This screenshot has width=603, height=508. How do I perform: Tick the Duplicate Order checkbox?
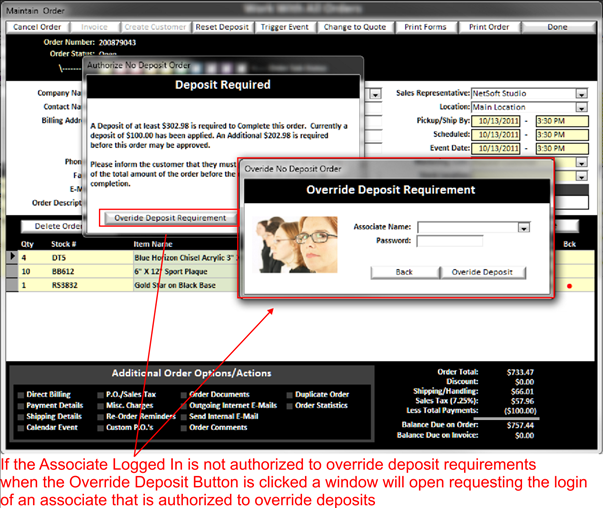(x=290, y=396)
